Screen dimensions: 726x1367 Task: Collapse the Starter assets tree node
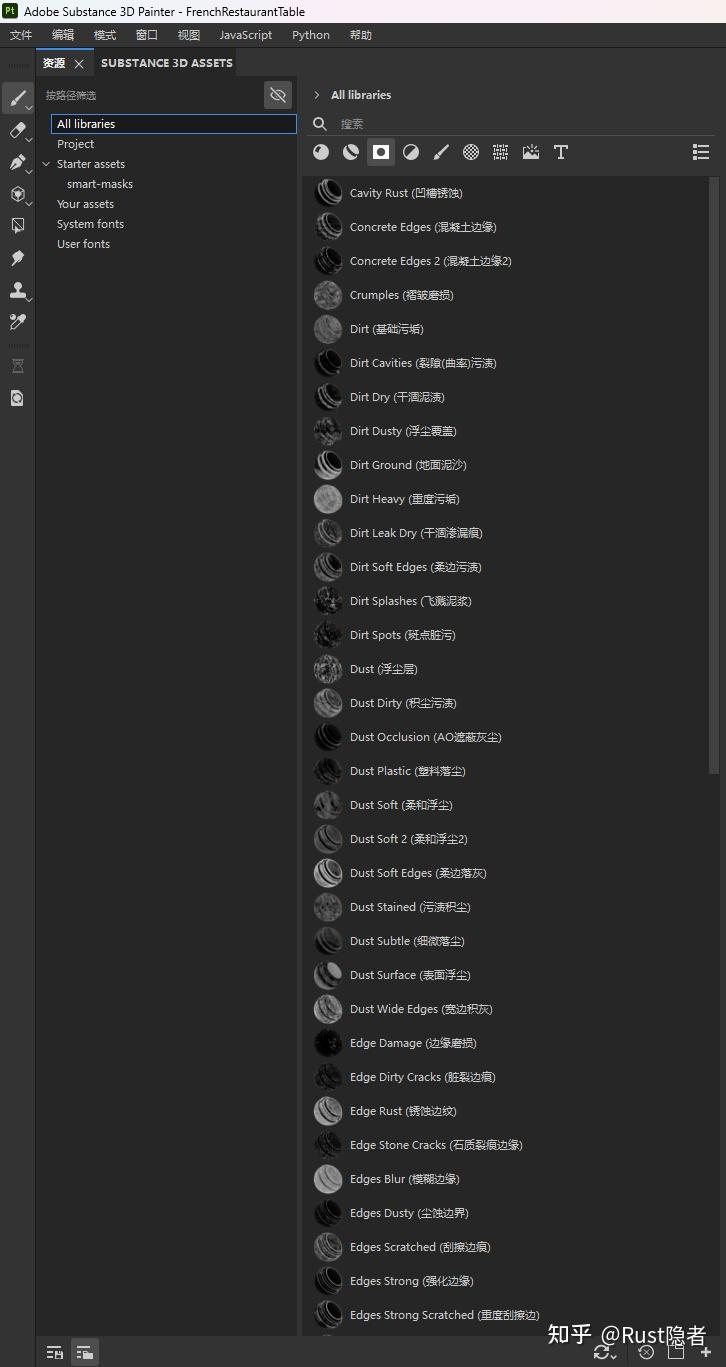[46, 164]
